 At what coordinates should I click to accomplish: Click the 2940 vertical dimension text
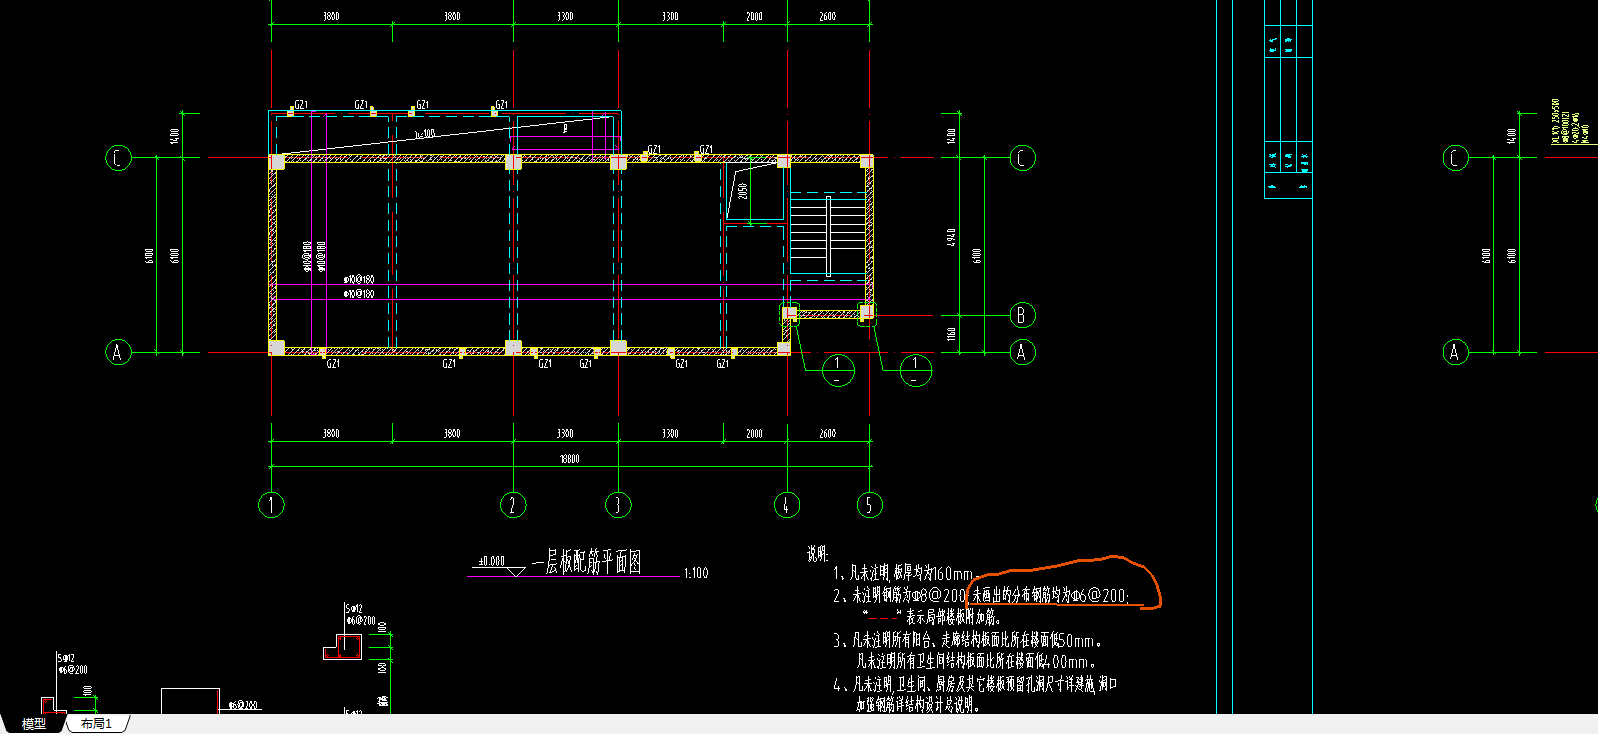click(951, 238)
